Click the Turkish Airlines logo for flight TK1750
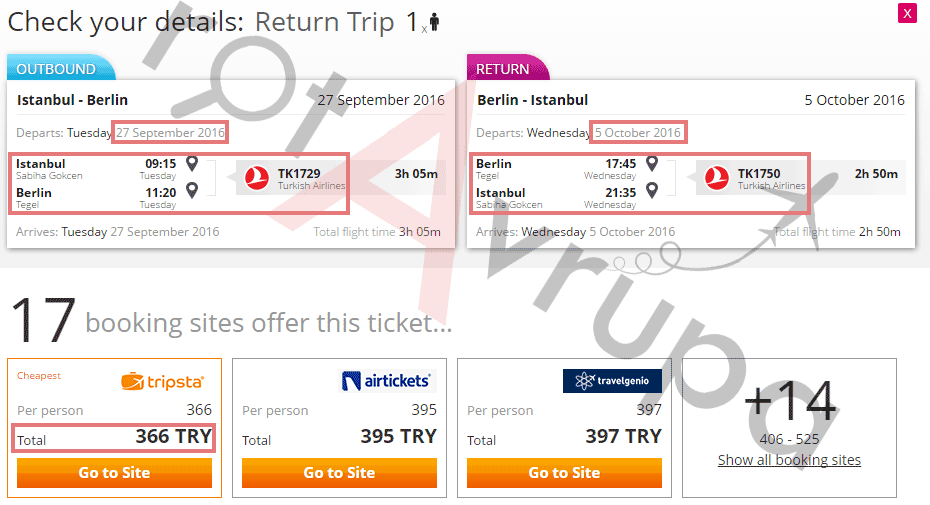Viewport: 930px width, 505px height. click(x=716, y=178)
